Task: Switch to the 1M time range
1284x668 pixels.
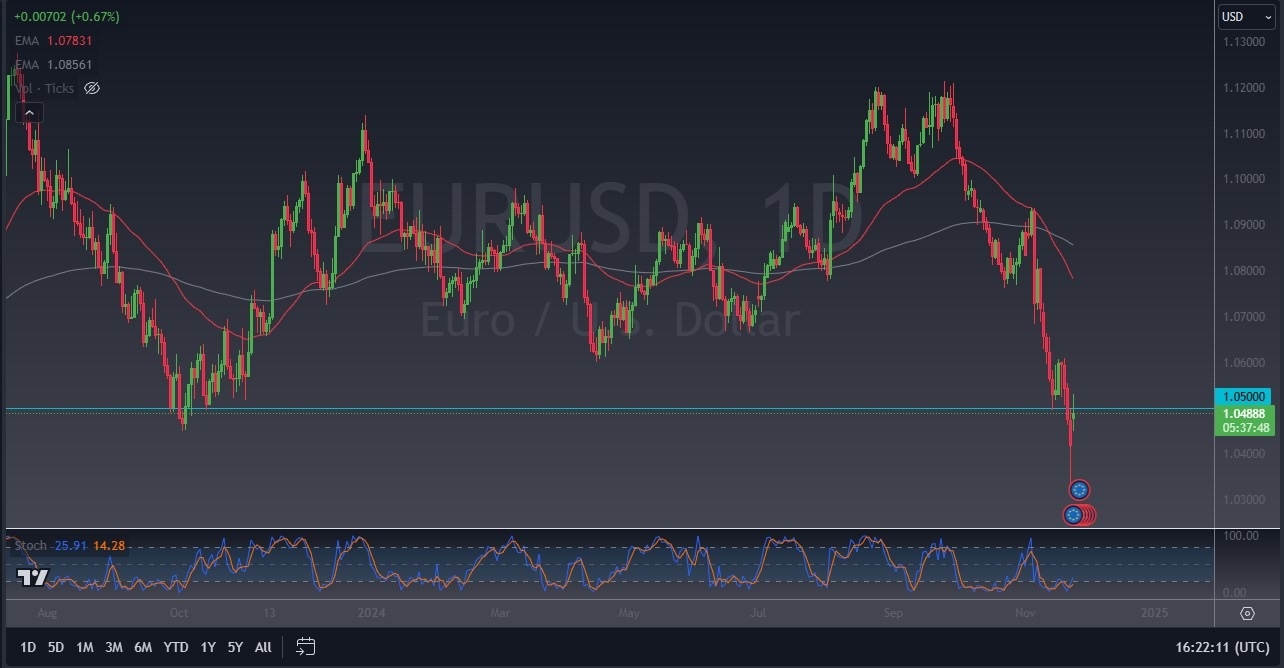Action: click(85, 647)
